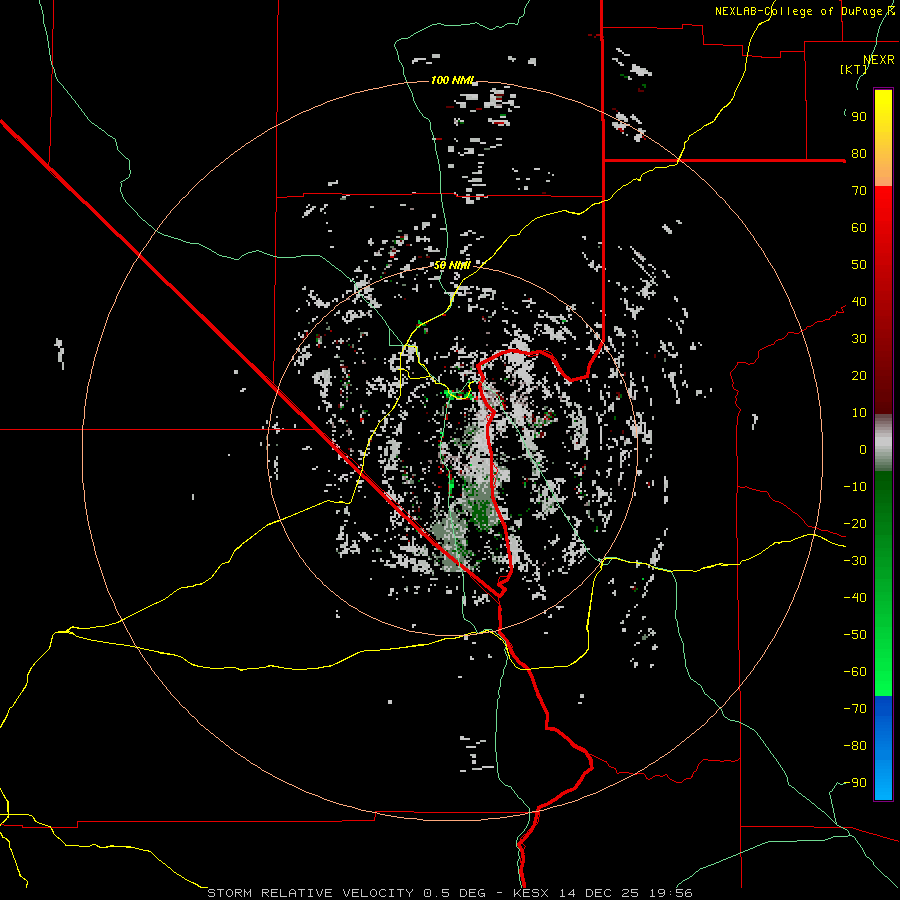The image size is (900, 900).
Task: Click the "60" value on the velocity scale
Action: tap(859, 228)
